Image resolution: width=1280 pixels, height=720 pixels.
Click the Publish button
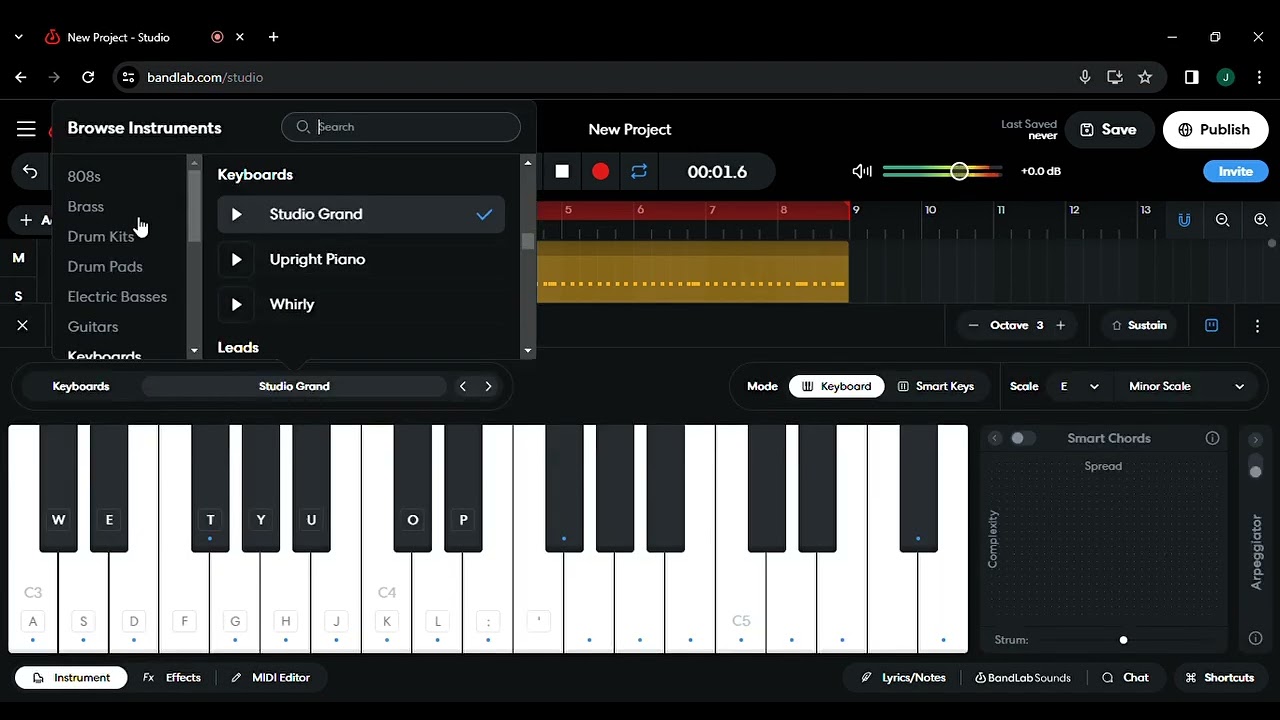[x=1215, y=130]
